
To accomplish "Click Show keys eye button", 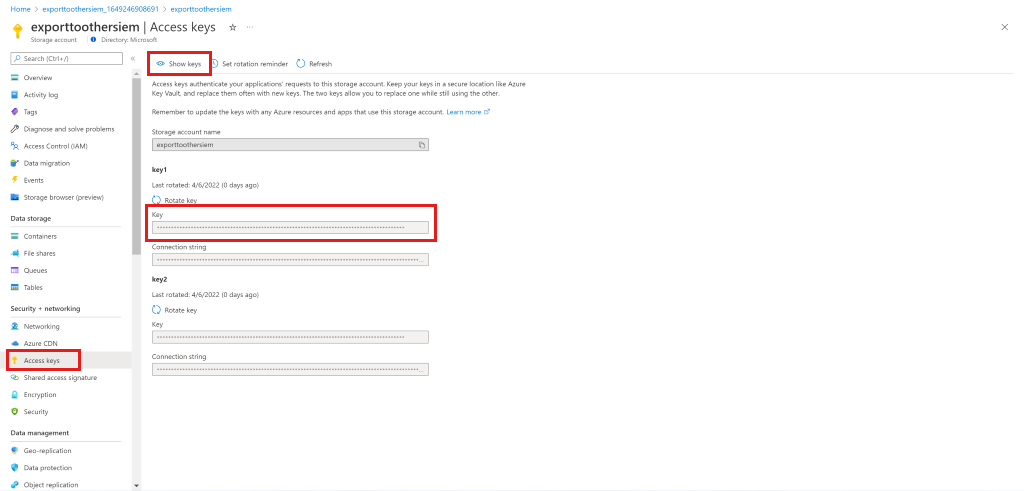I will click(179, 64).
